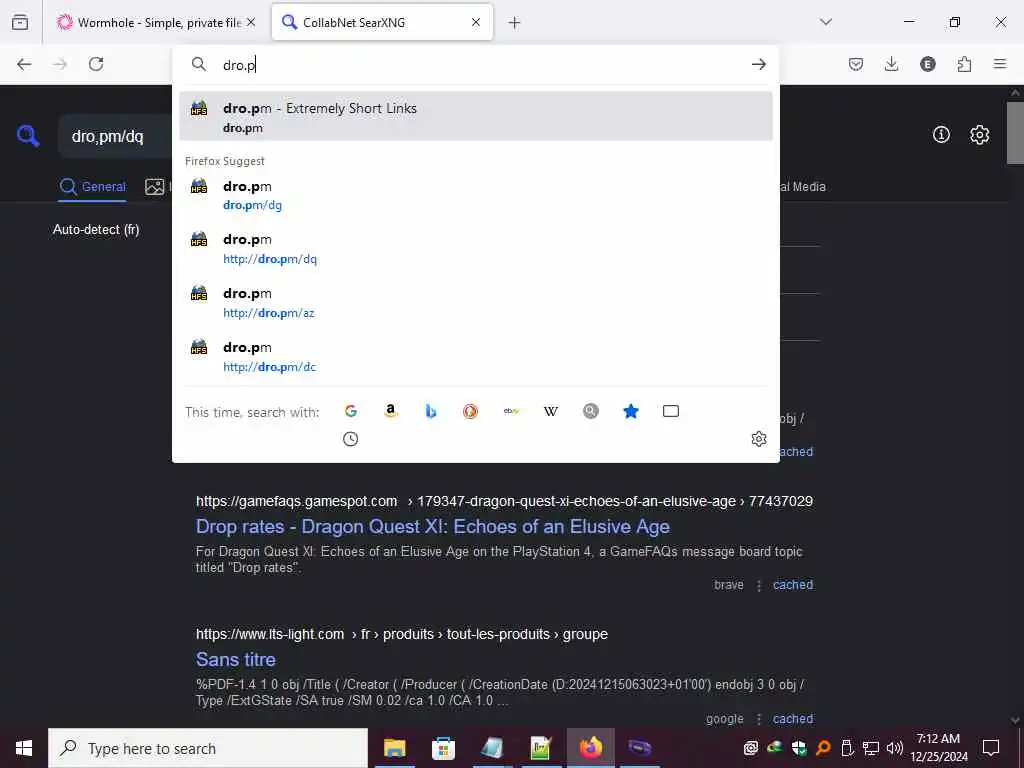Image resolution: width=1024 pixels, height=768 pixels.
Task: Pick the http://dro.pm/dc suggestion
Action: [476, 357]
